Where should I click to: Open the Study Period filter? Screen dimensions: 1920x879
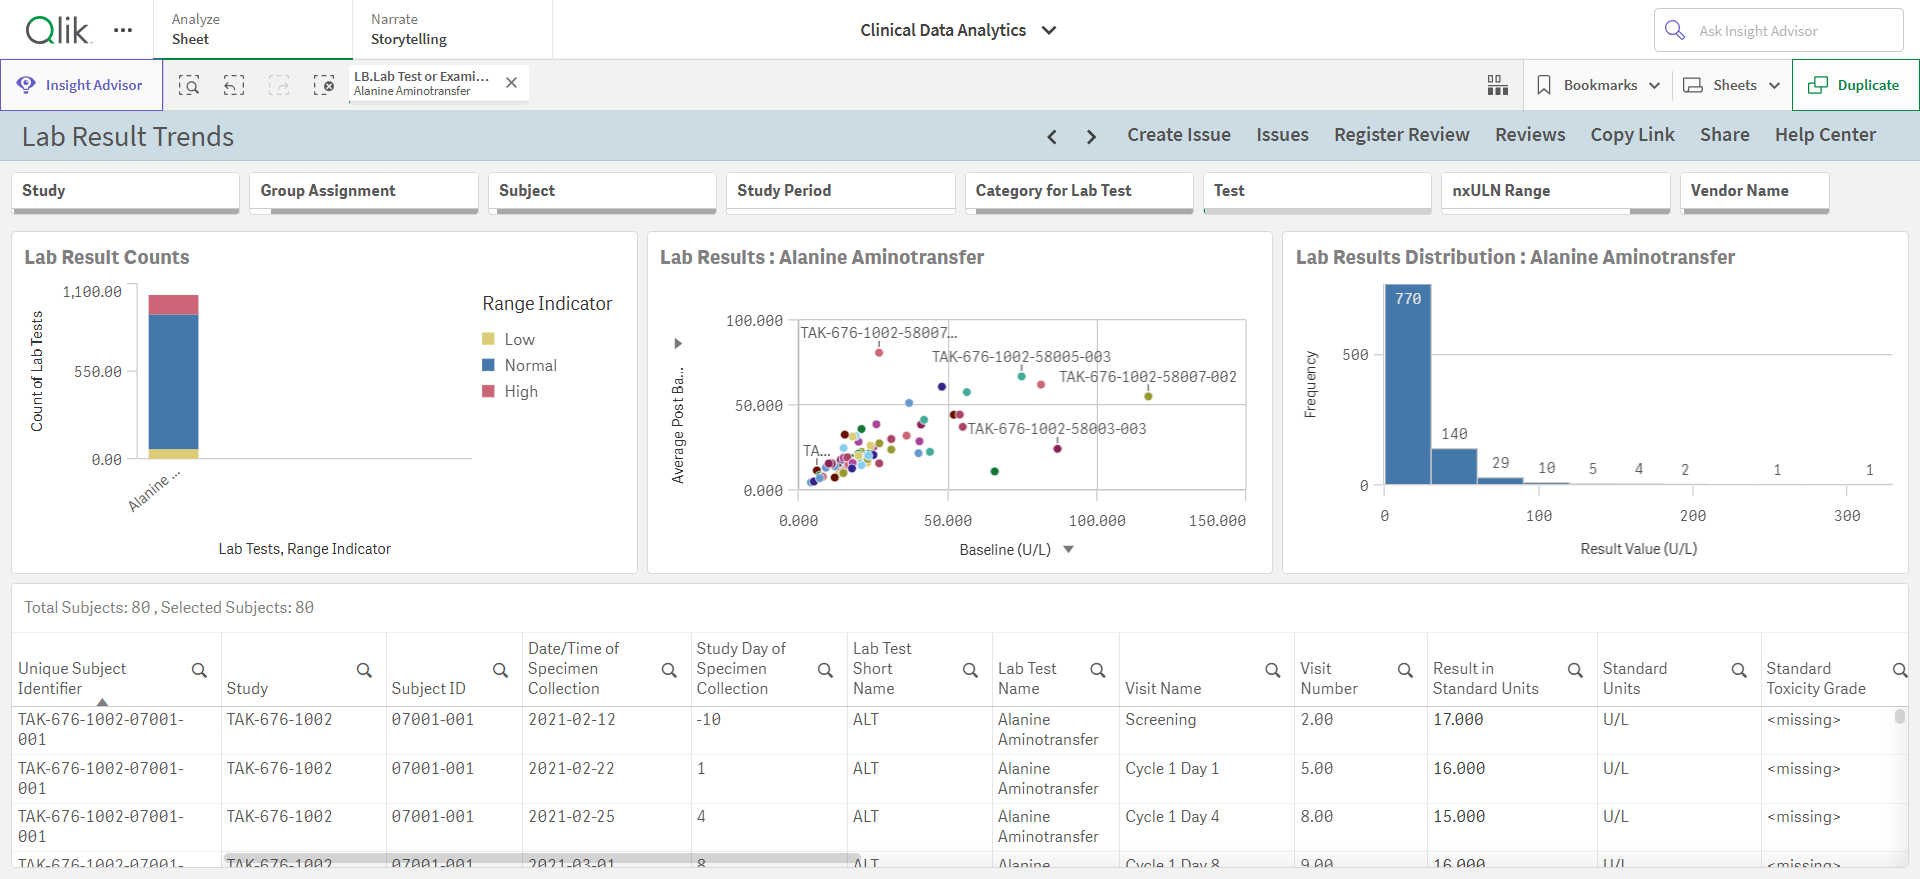(840, 192)
